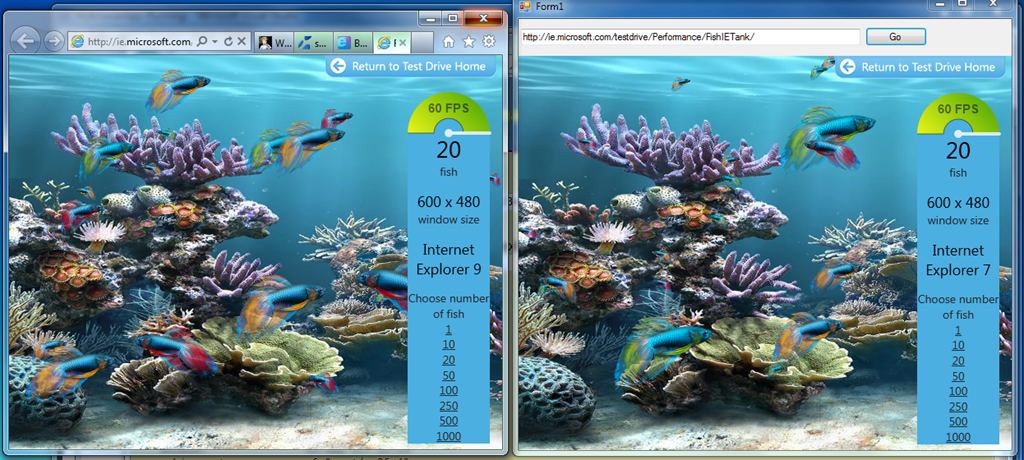Click the "Internet Explorer 9" browser label

449,259
